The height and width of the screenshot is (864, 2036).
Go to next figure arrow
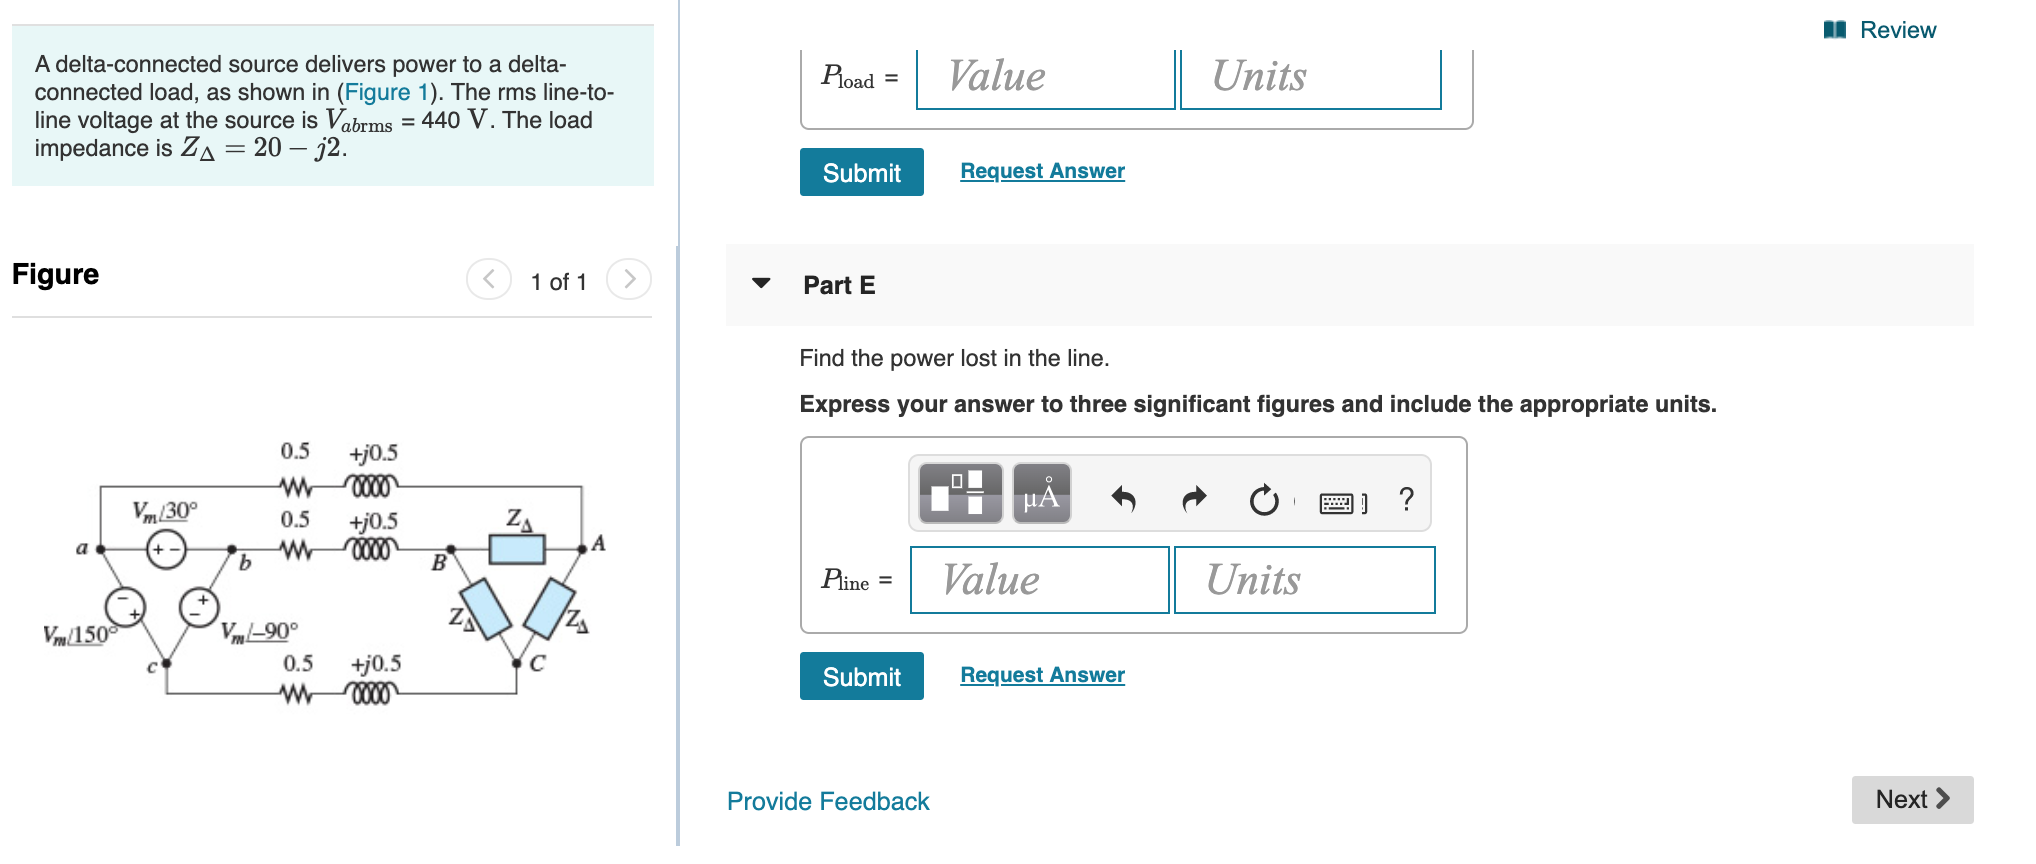[x=629, y=279]
